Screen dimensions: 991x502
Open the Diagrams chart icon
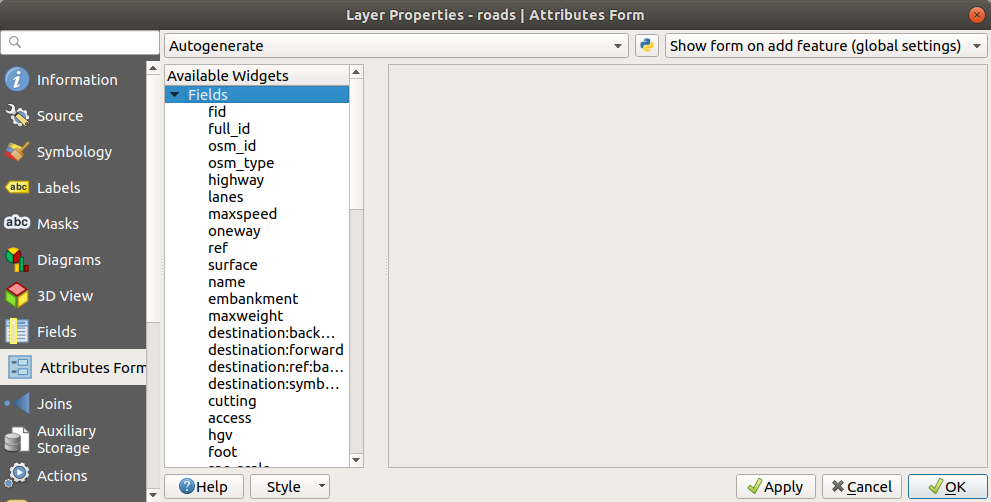(17, 260)
